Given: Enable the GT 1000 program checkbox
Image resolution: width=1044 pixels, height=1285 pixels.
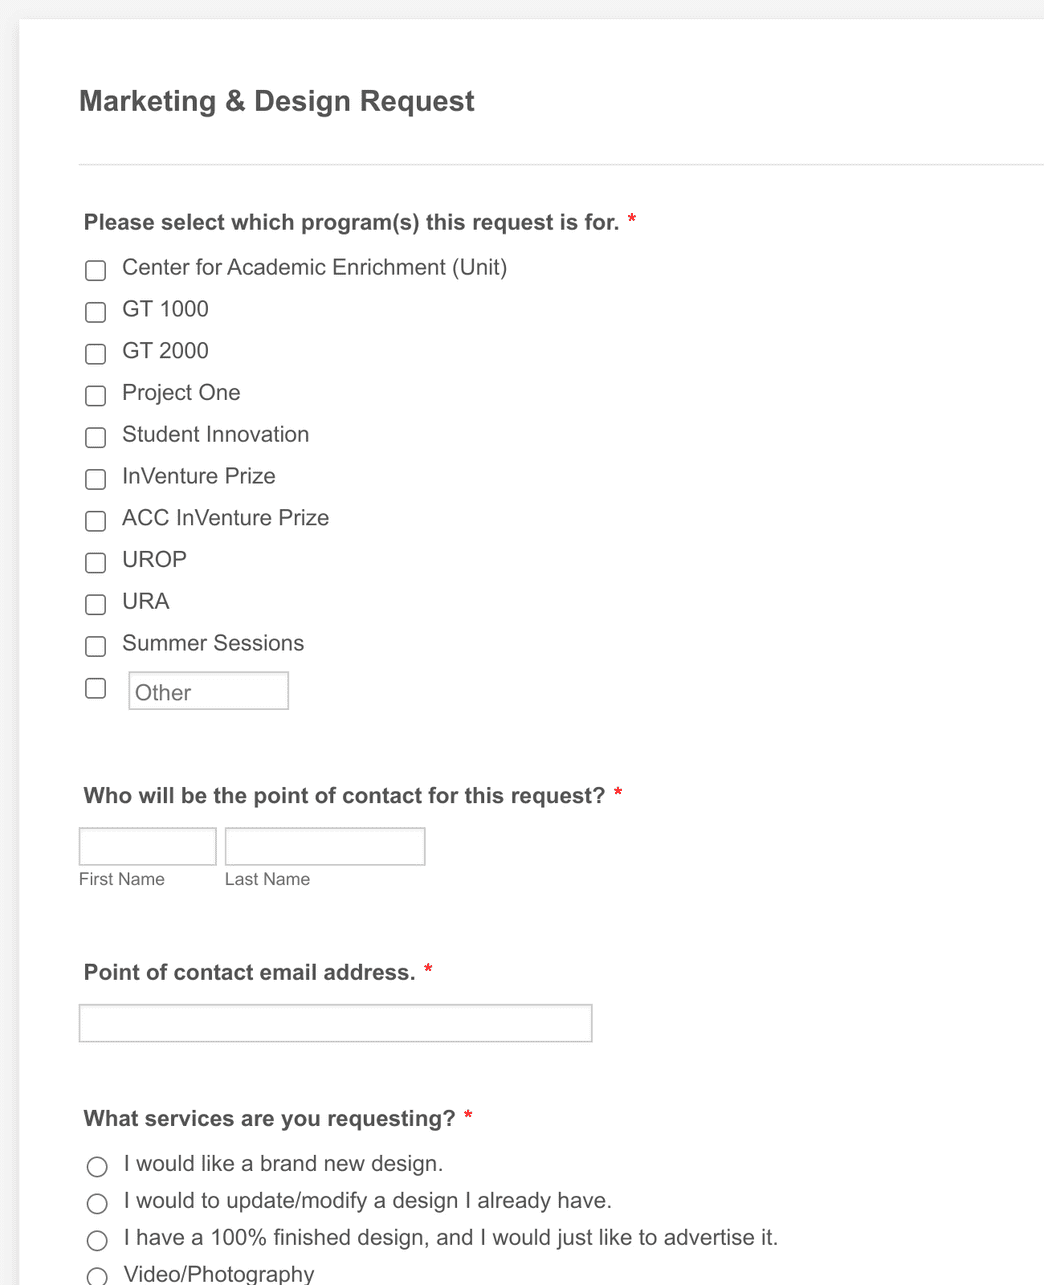Looking at the screenshot, I should (95, 312).
